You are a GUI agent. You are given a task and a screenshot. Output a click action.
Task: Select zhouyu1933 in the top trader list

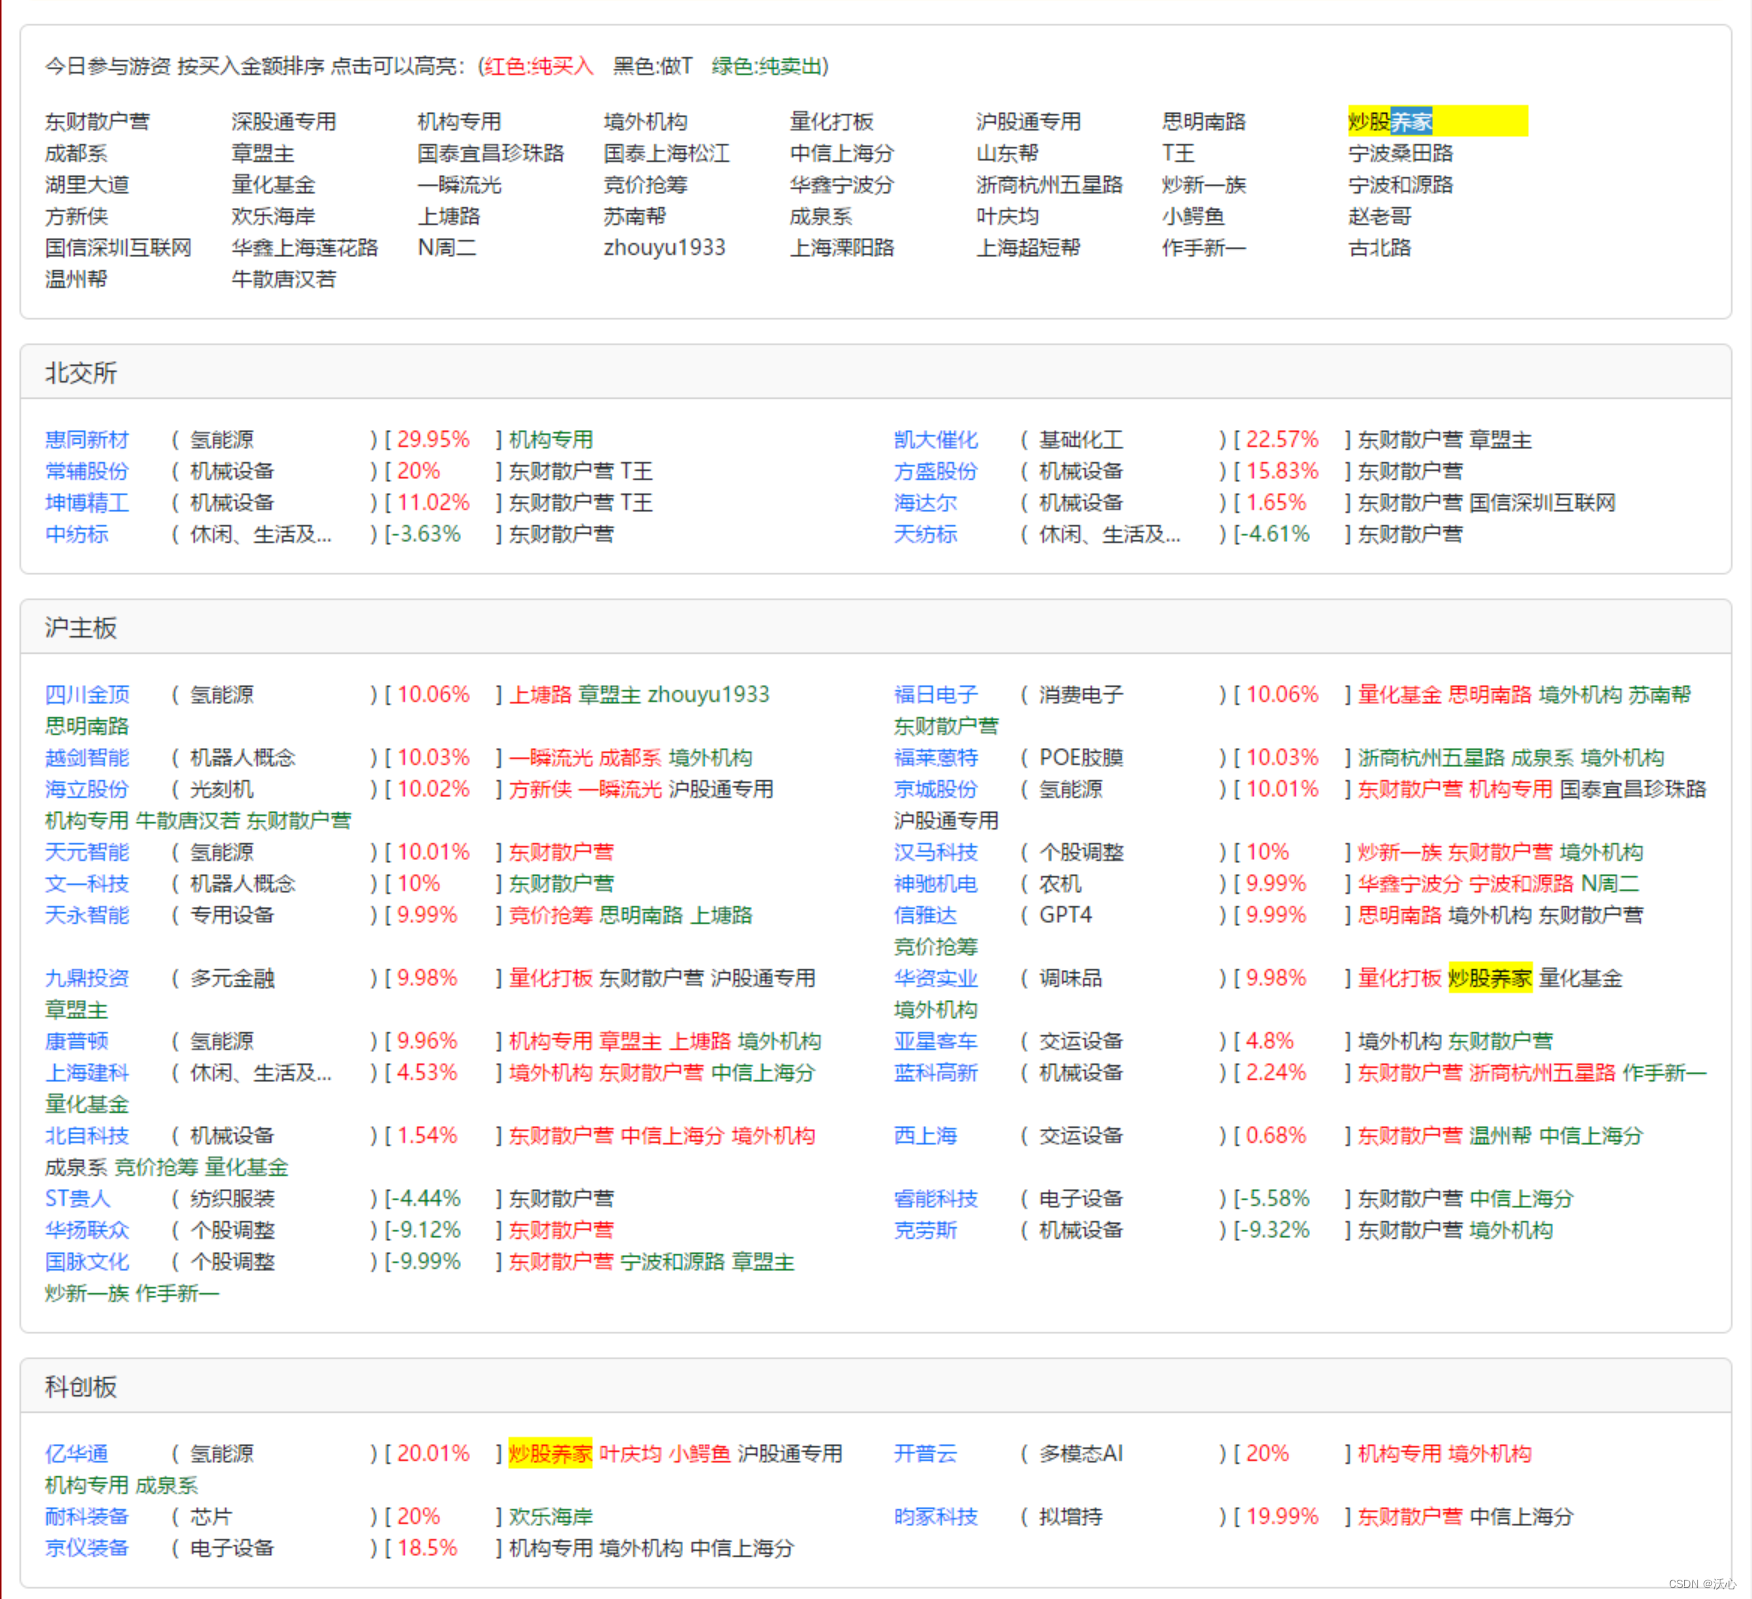[x=664, y=247]
